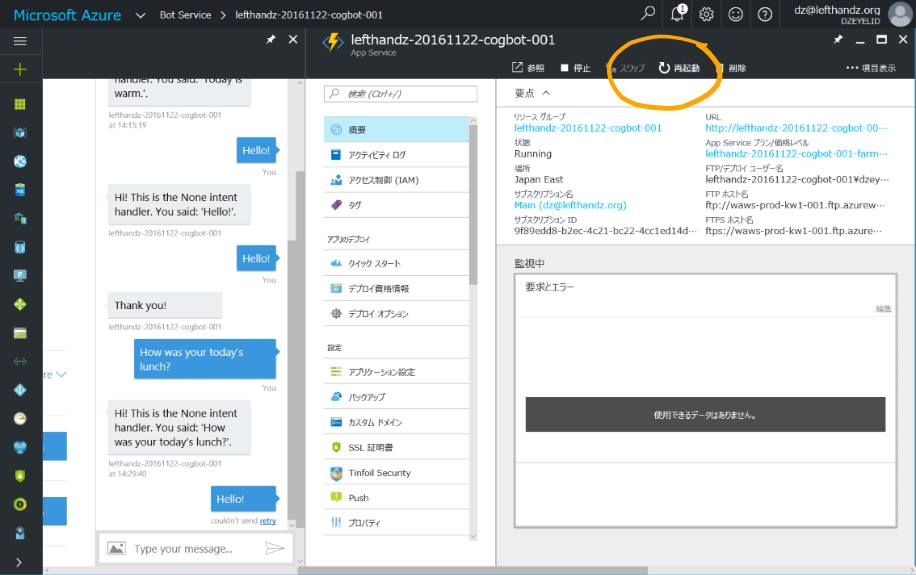Click the send arrow in the chat box
916x575 pixels.
[x=274, y=548]
